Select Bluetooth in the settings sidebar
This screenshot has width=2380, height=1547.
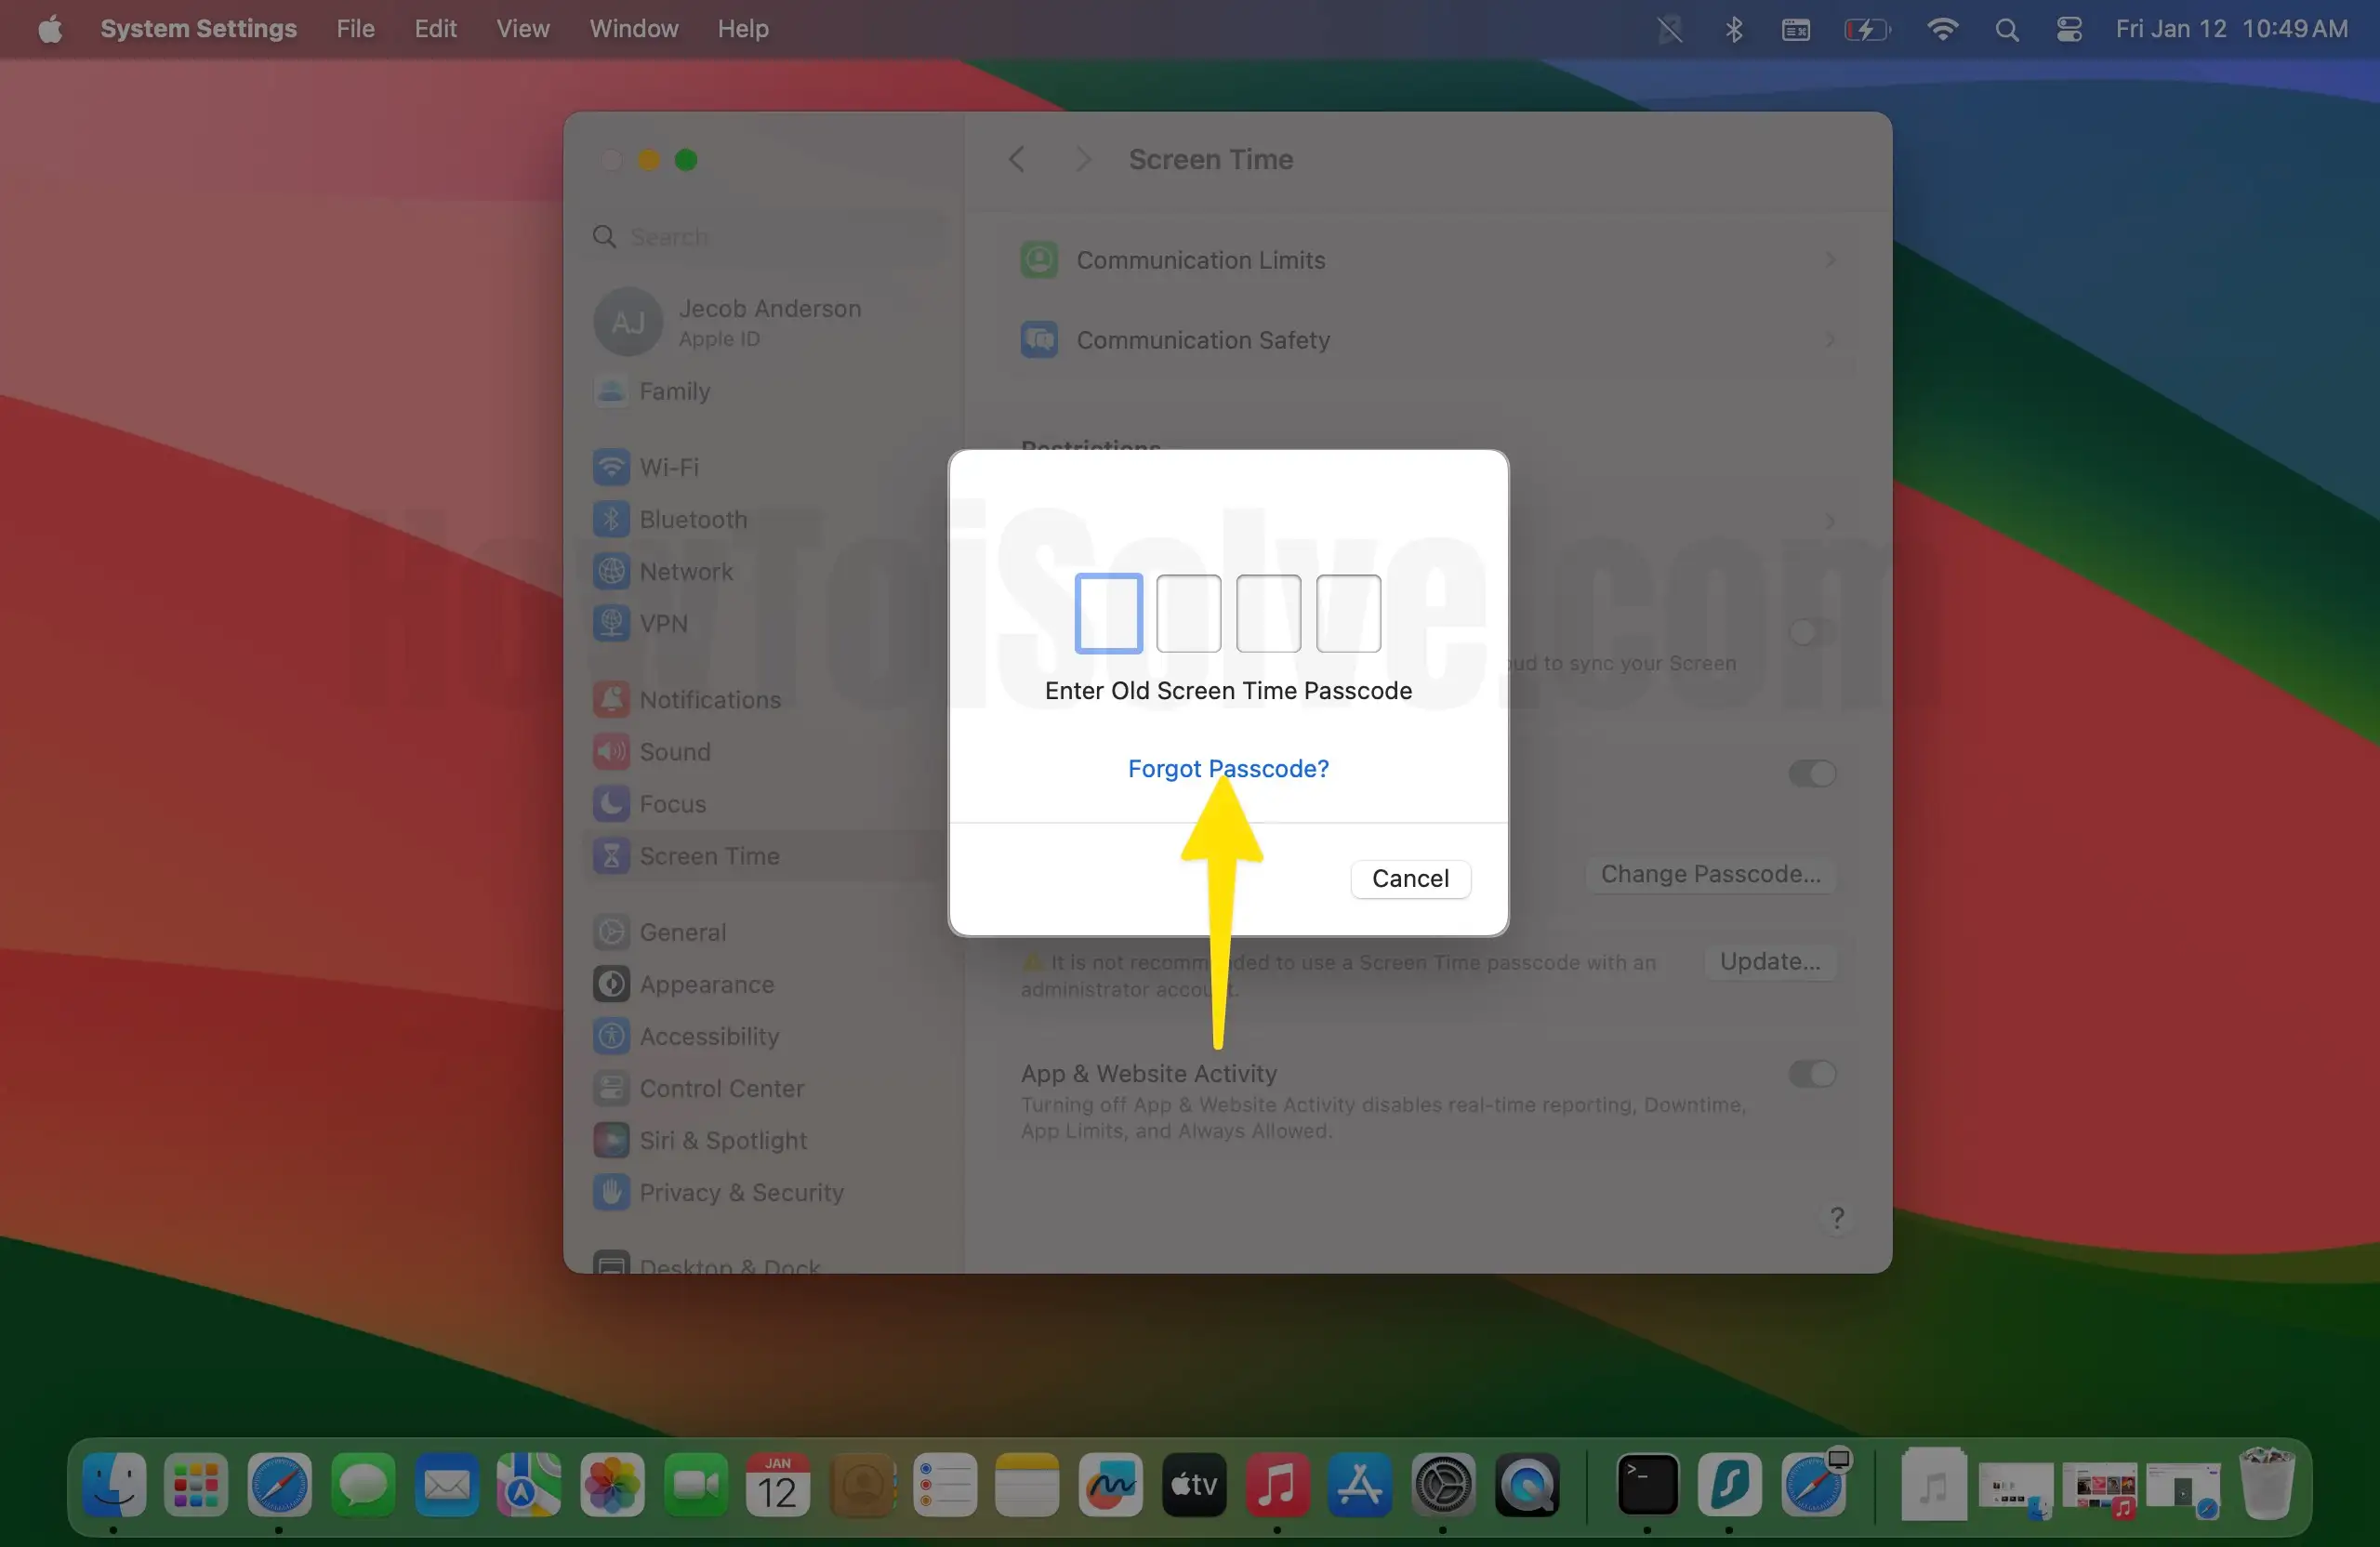694,519
